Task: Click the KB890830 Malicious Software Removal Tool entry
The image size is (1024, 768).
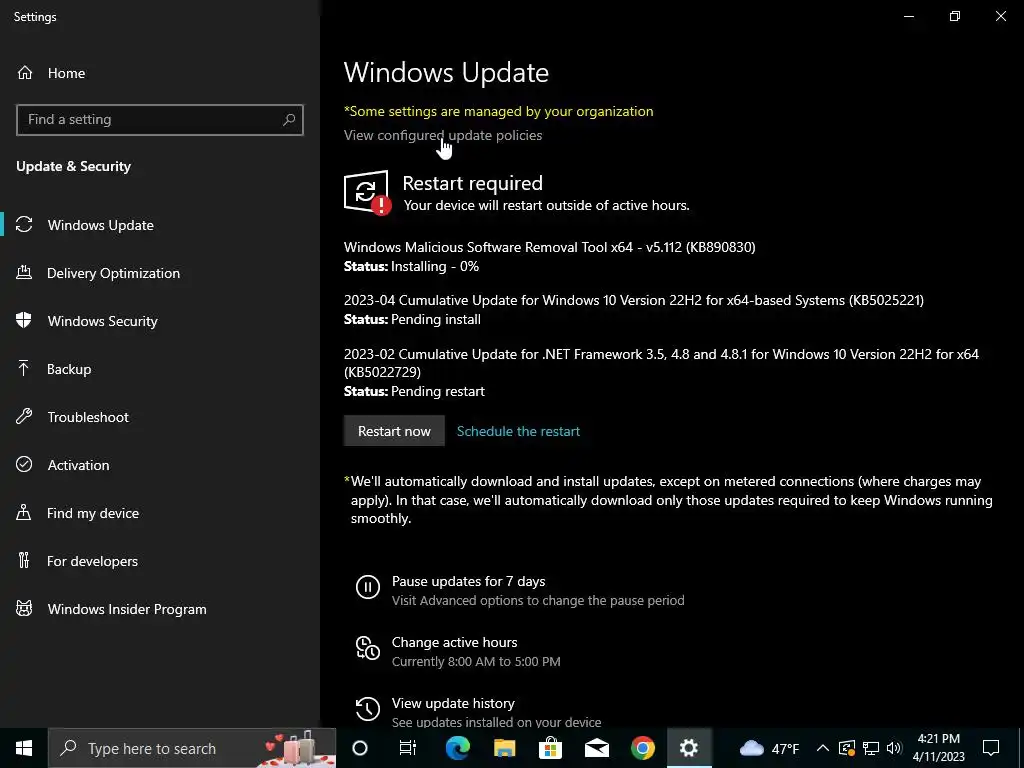Action: coord(549,247)
